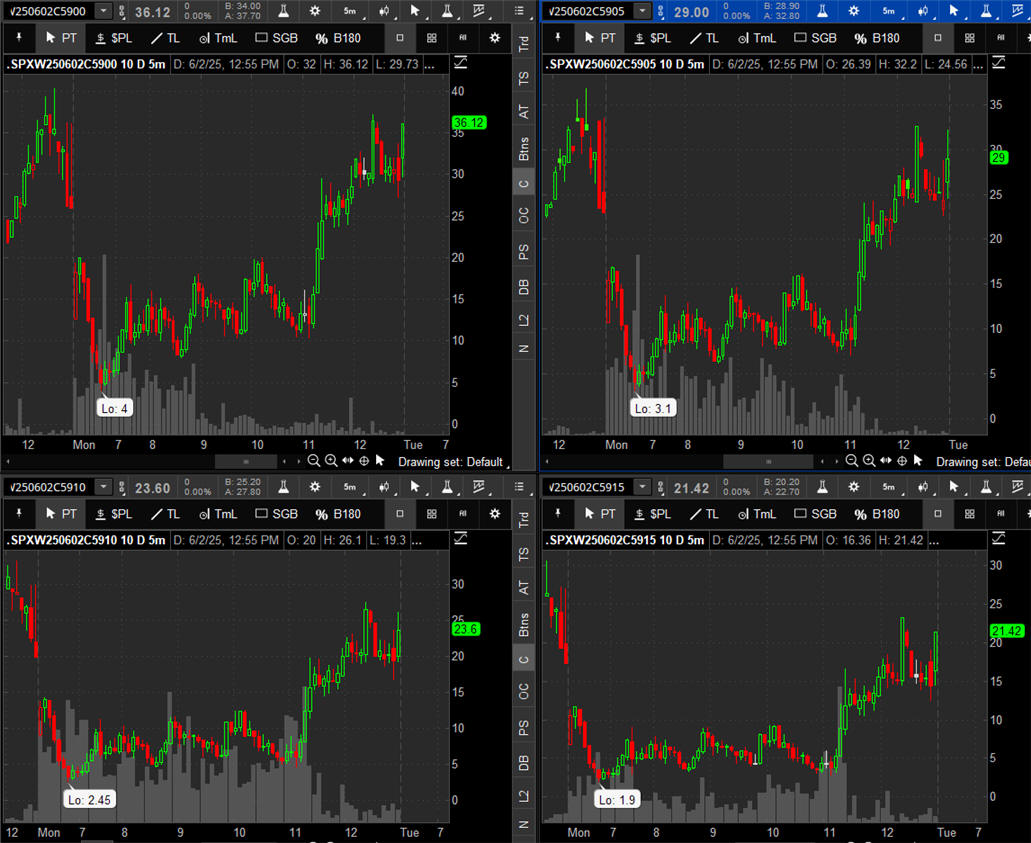Screen dimensions: 1031x843
Task: Open chart settings gear in C5910 header
Action: (x=315, y=487)
